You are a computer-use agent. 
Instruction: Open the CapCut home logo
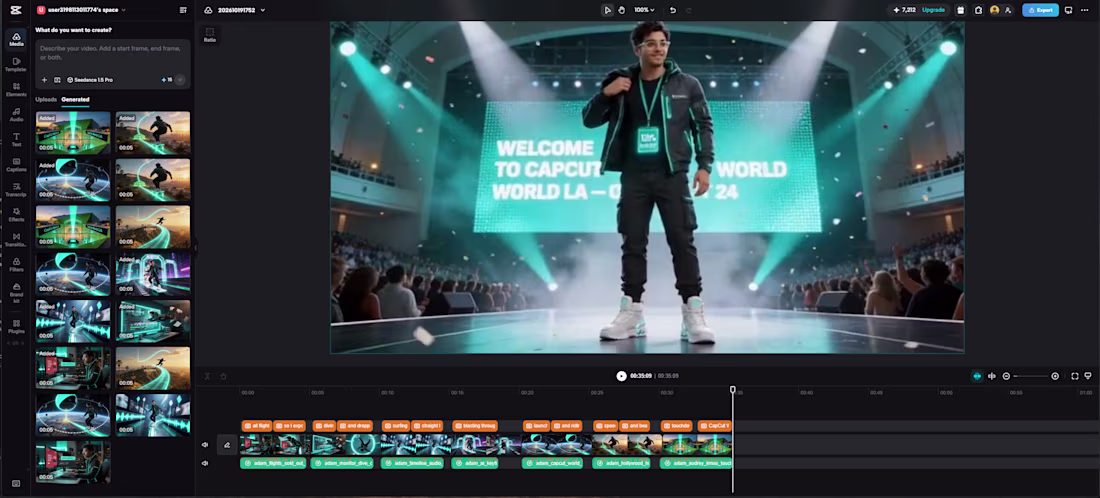click(x=15, y=10)
